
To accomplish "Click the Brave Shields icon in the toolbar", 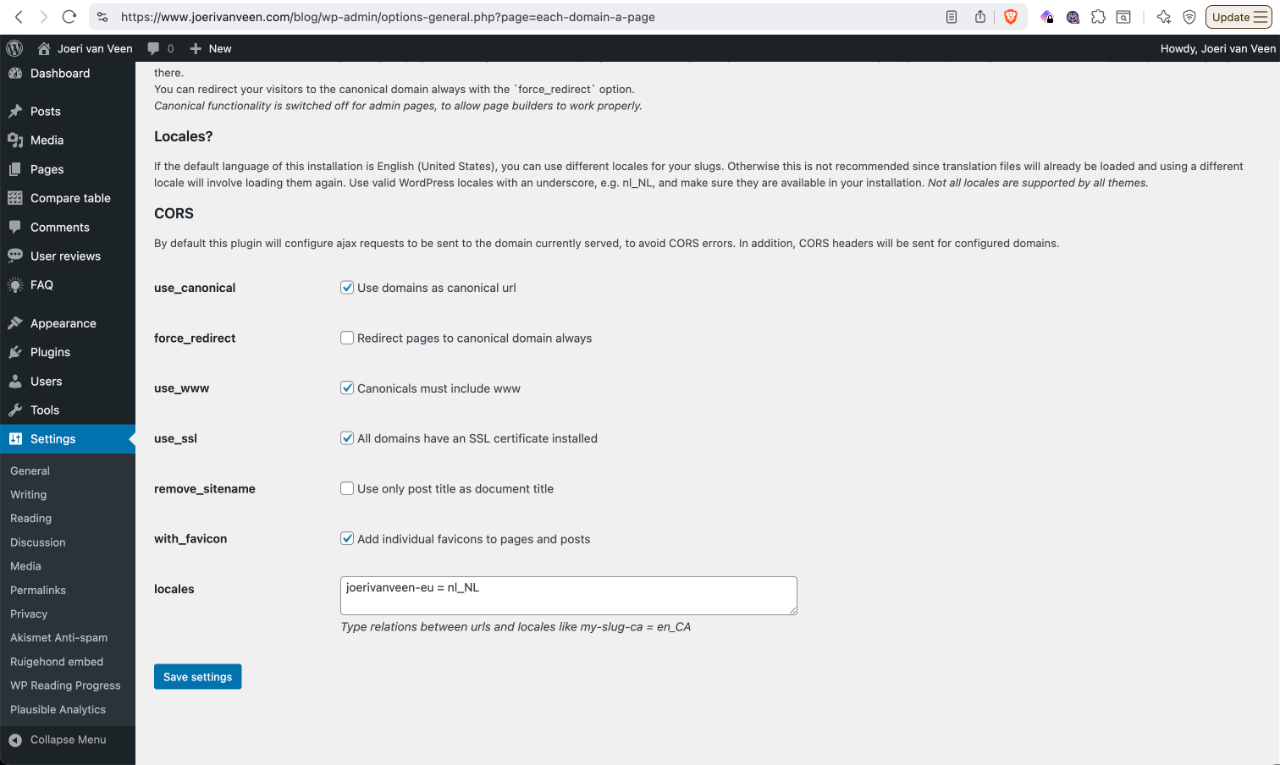I will [x=1011, y=16].
